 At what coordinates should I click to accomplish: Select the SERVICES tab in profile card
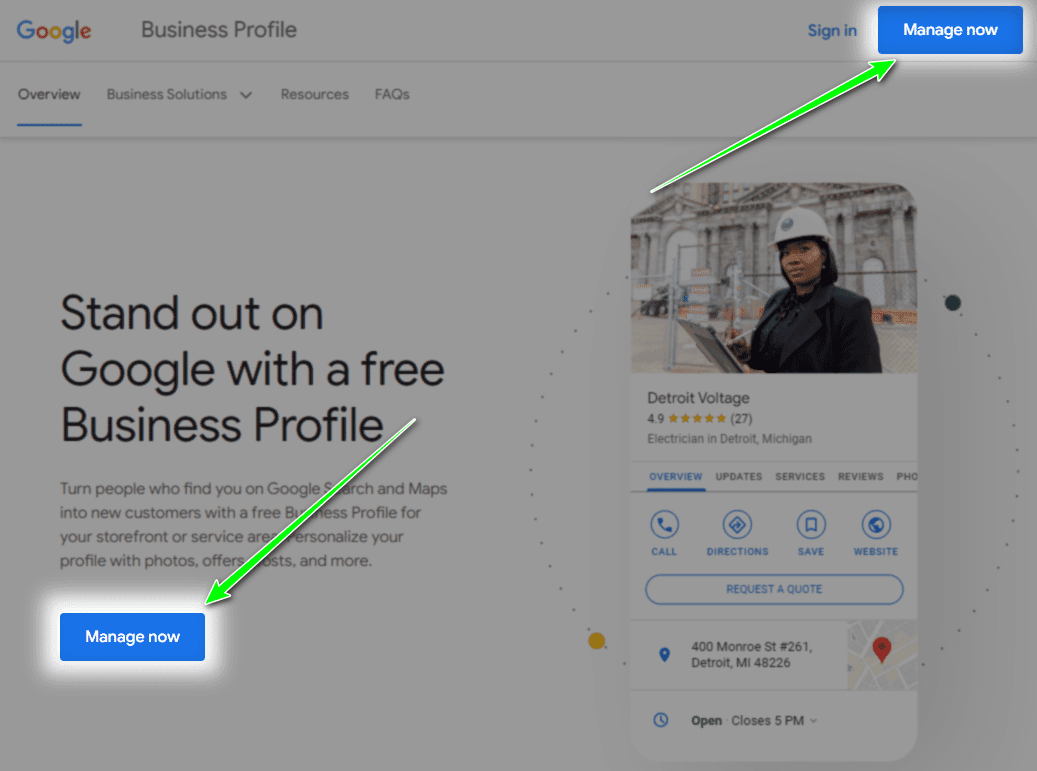tap(800, 477)
